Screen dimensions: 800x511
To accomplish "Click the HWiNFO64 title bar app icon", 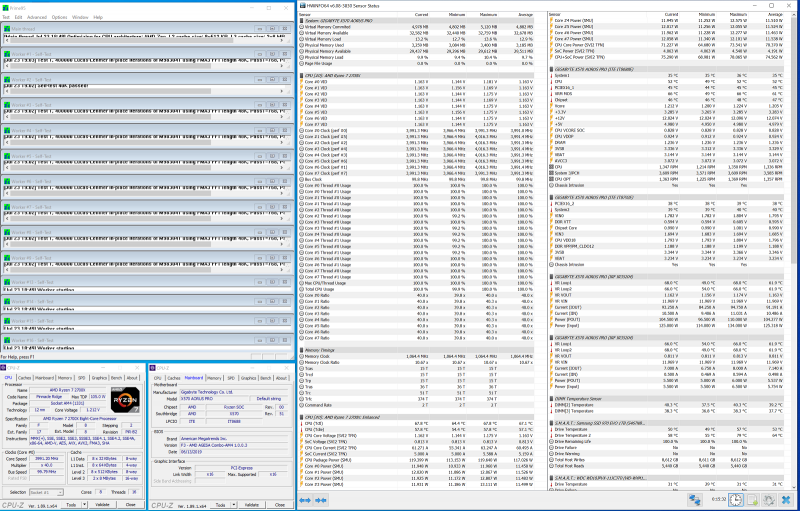I will [x=303, y=6].
